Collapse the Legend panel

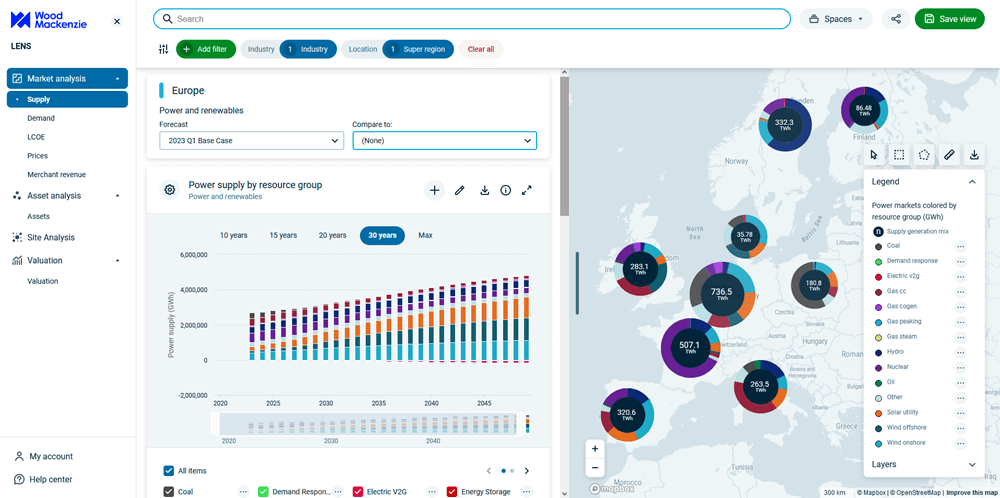(x=972, y=182)
